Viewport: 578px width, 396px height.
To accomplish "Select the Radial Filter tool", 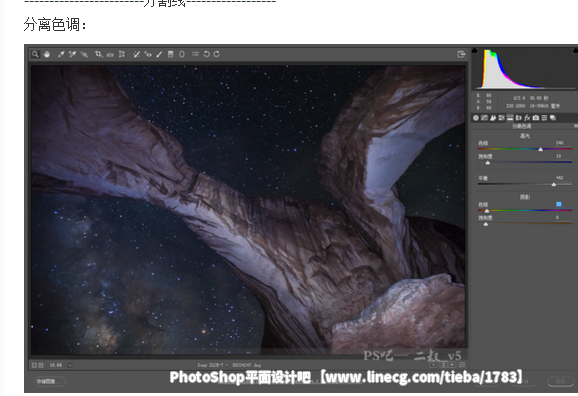I will [182, 54].
